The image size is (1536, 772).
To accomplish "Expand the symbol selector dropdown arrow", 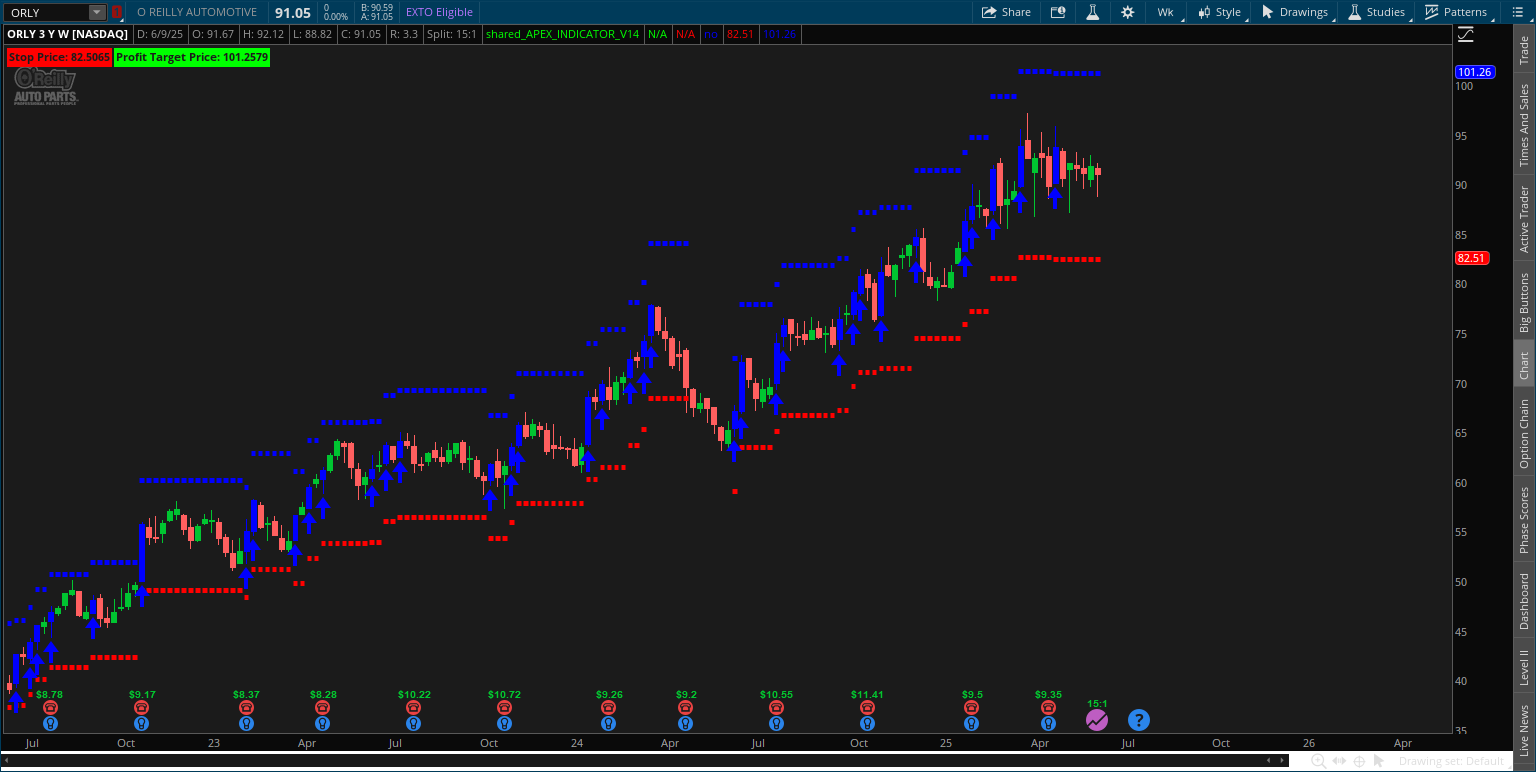I will (97, 12).
